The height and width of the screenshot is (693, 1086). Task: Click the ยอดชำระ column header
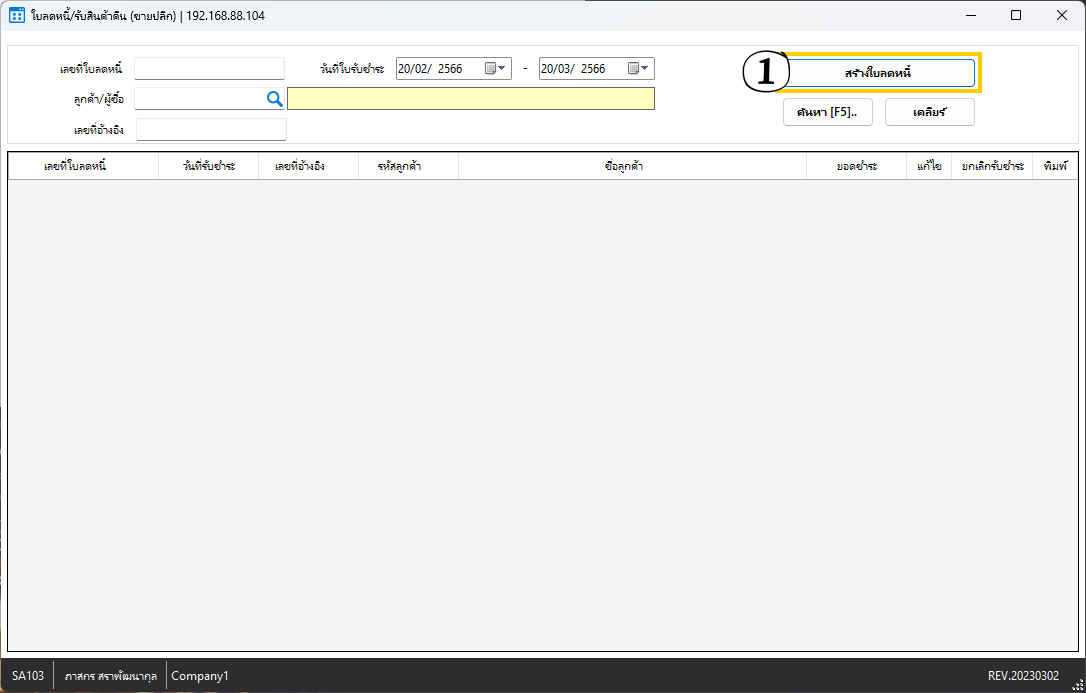click(856, 166)
